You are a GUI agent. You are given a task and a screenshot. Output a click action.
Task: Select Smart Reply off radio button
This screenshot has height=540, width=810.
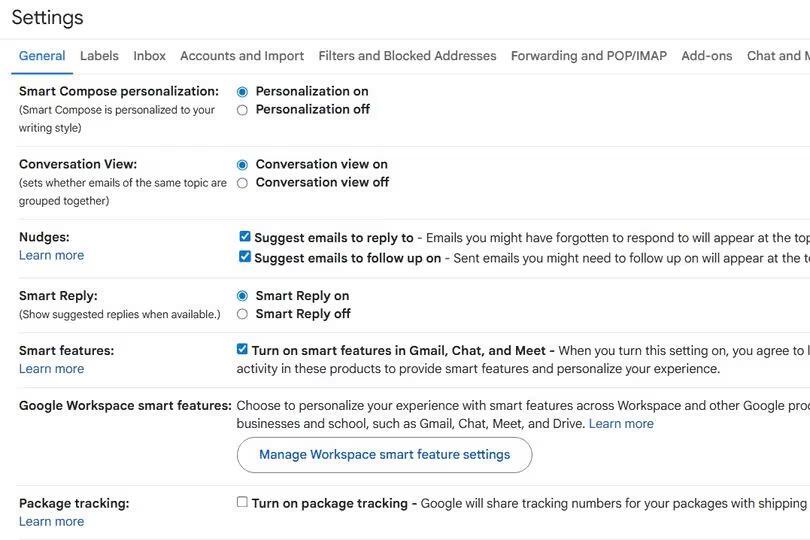[242, 314]
